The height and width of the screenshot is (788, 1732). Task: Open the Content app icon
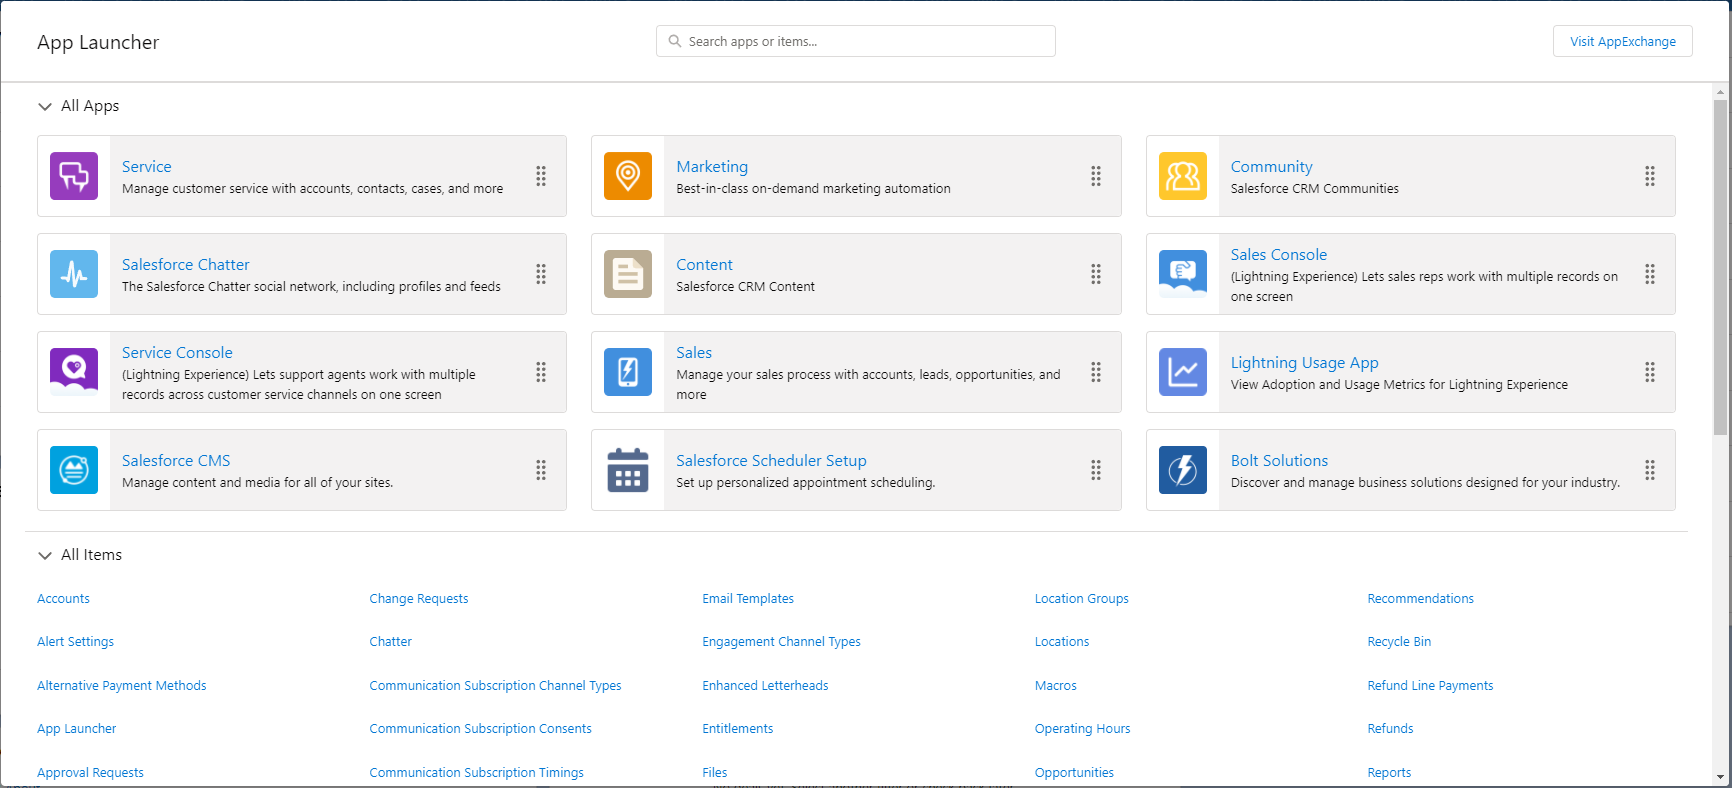(x=628, y=274)
